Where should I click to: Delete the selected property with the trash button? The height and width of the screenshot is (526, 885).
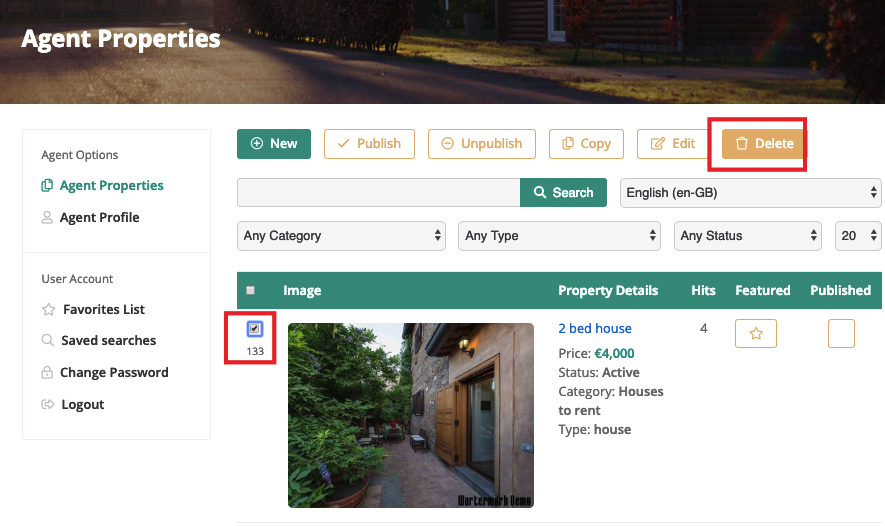click(x=763, y=144)
